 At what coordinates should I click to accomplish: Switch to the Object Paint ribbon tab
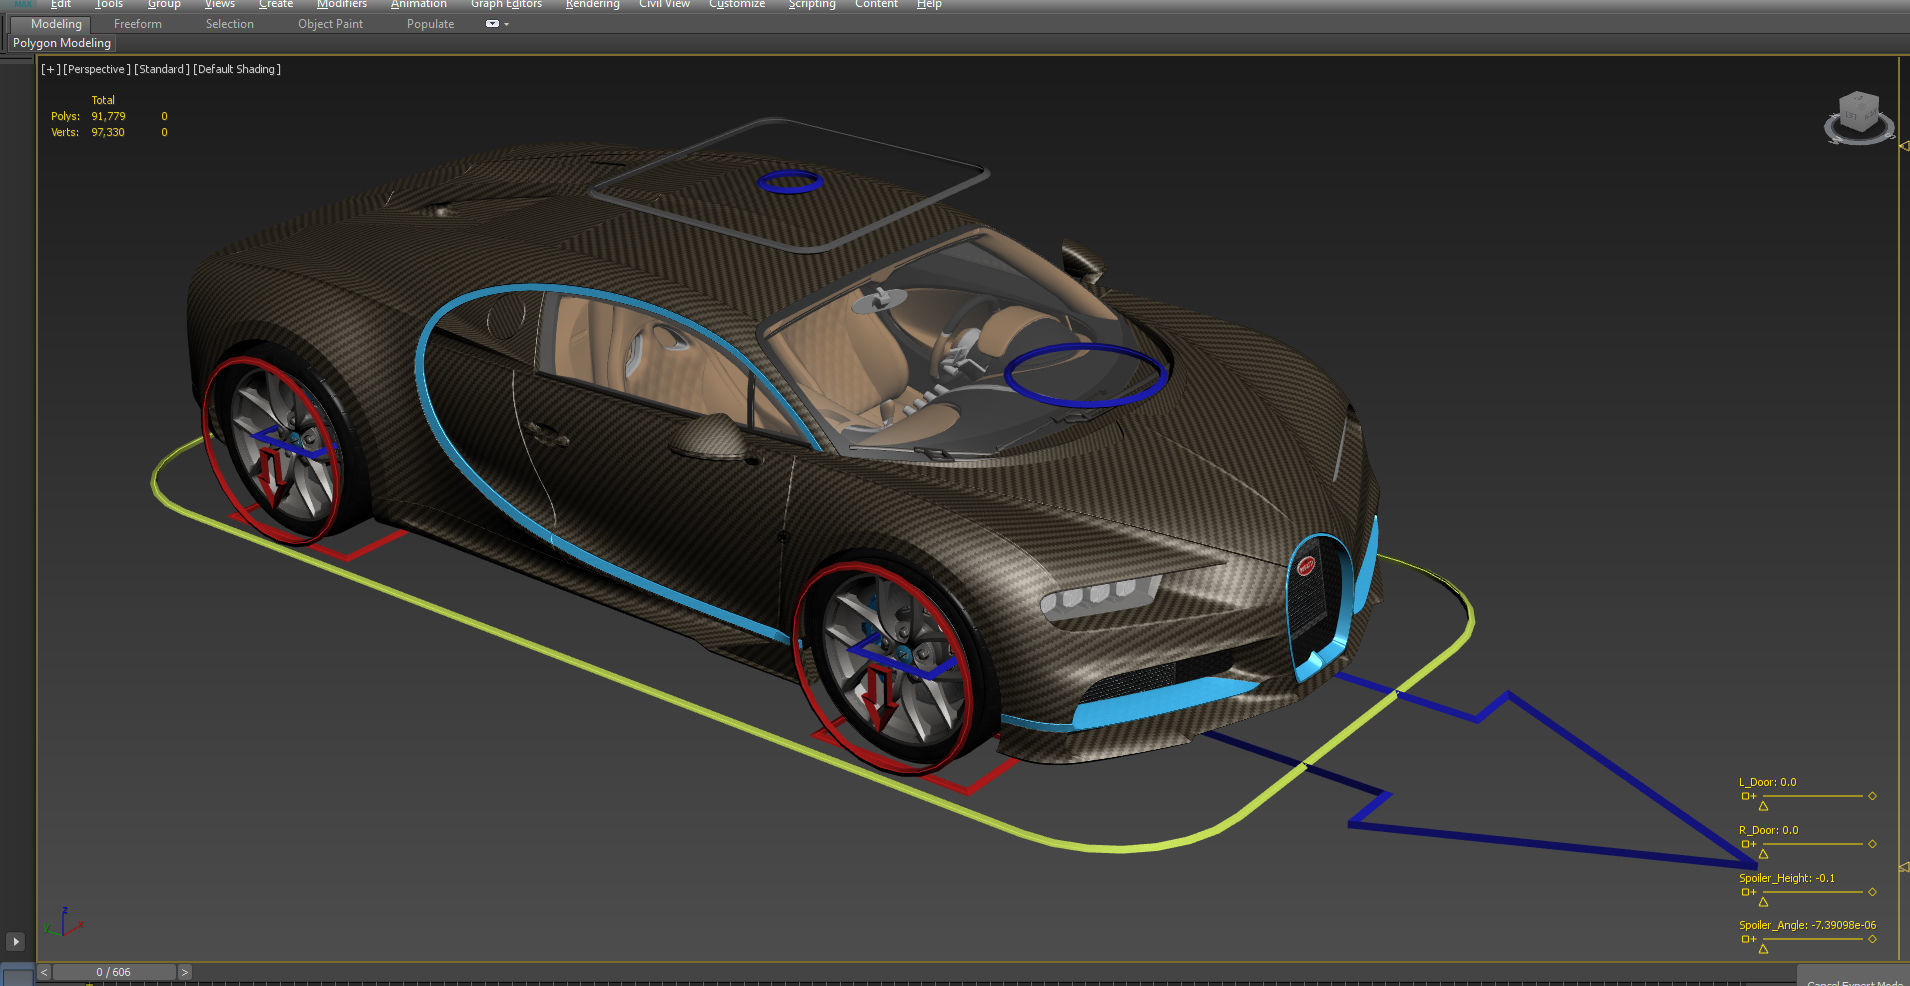coord(330,24)
